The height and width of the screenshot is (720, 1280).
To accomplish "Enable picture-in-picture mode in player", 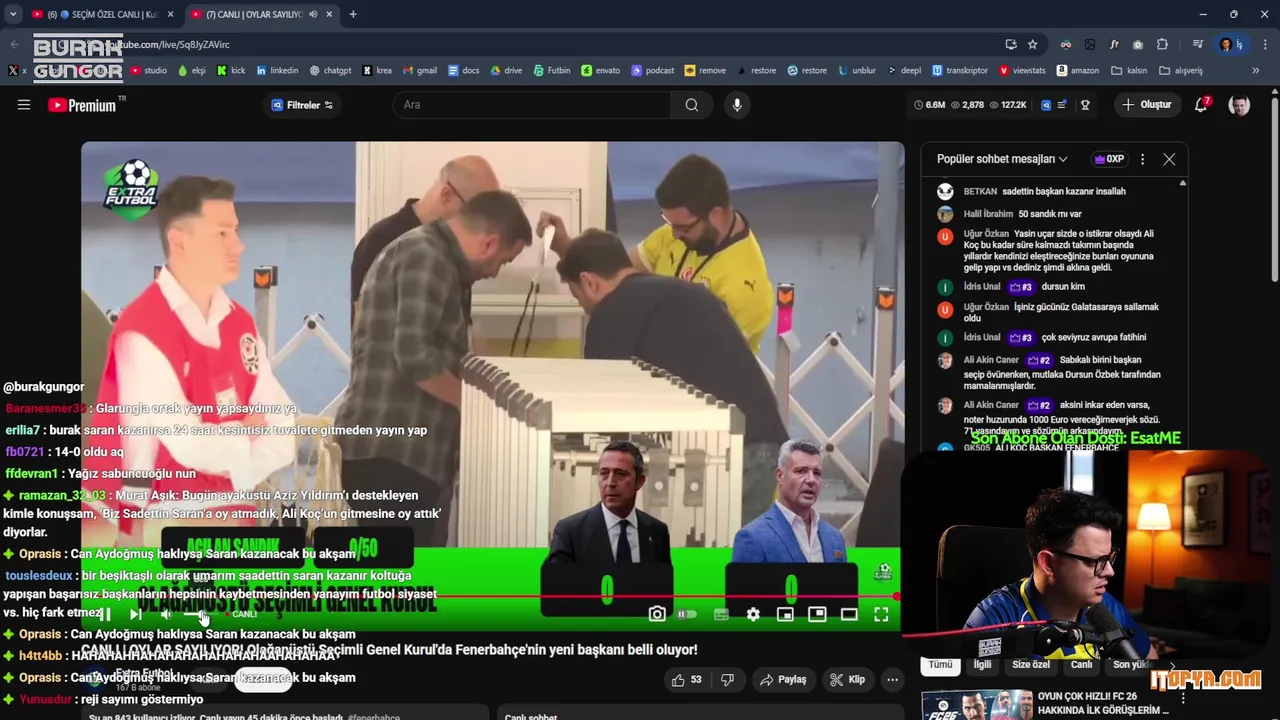I will point(817,614).
